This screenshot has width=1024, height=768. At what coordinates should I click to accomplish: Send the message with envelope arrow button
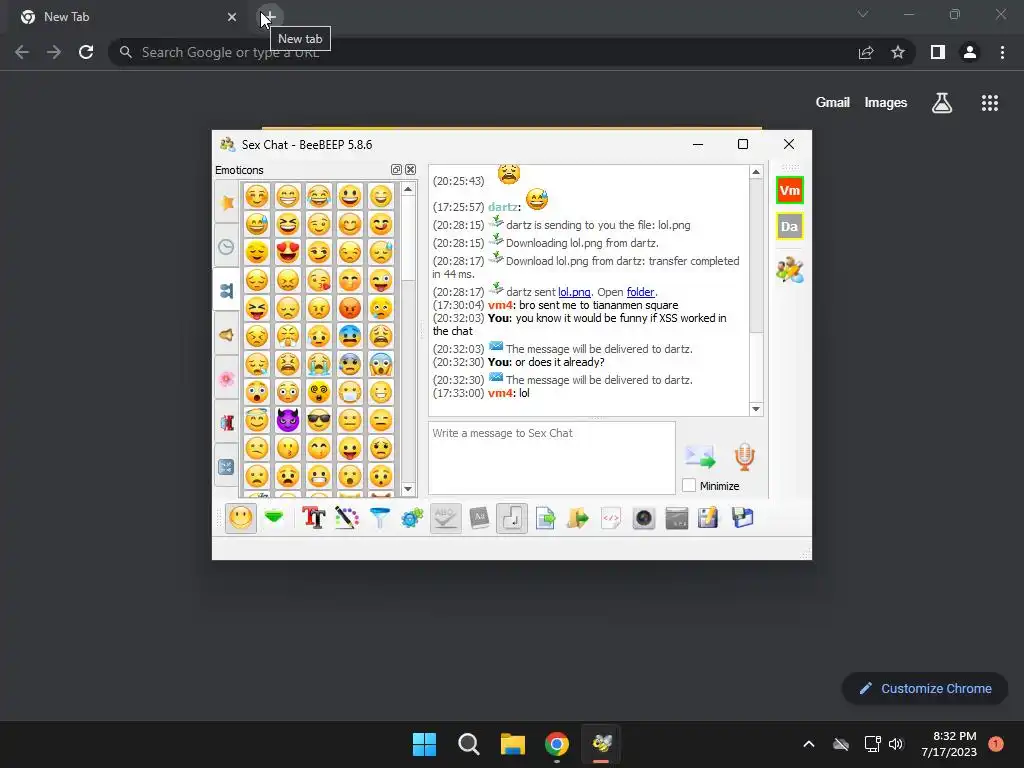tap(700, 456)
